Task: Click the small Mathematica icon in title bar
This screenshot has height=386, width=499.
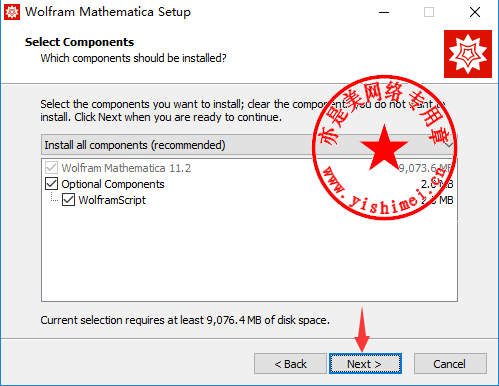Action: pyautogui.click(x=12, y=12)
